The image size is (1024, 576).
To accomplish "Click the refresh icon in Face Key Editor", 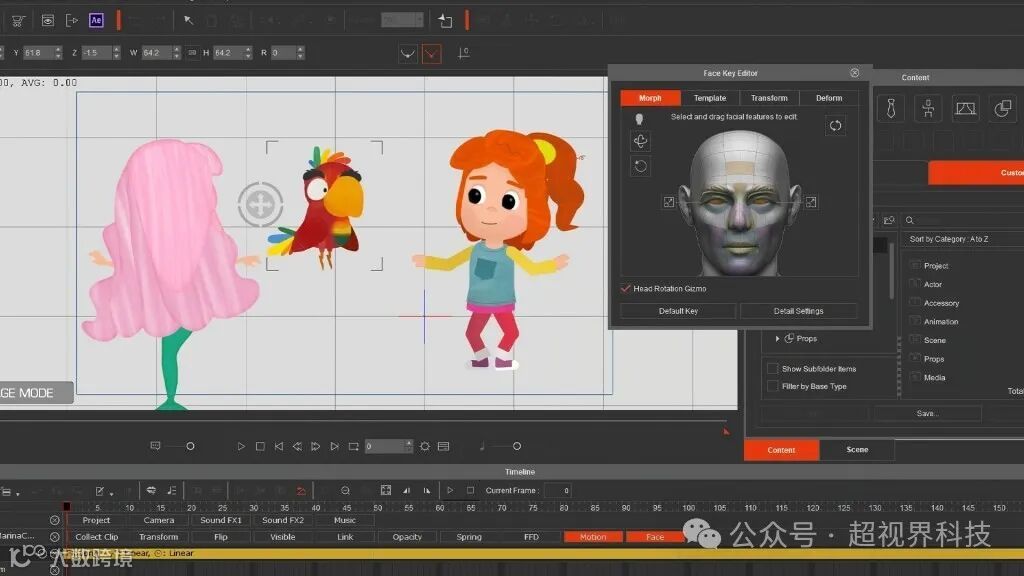I will tap(835, 125).
